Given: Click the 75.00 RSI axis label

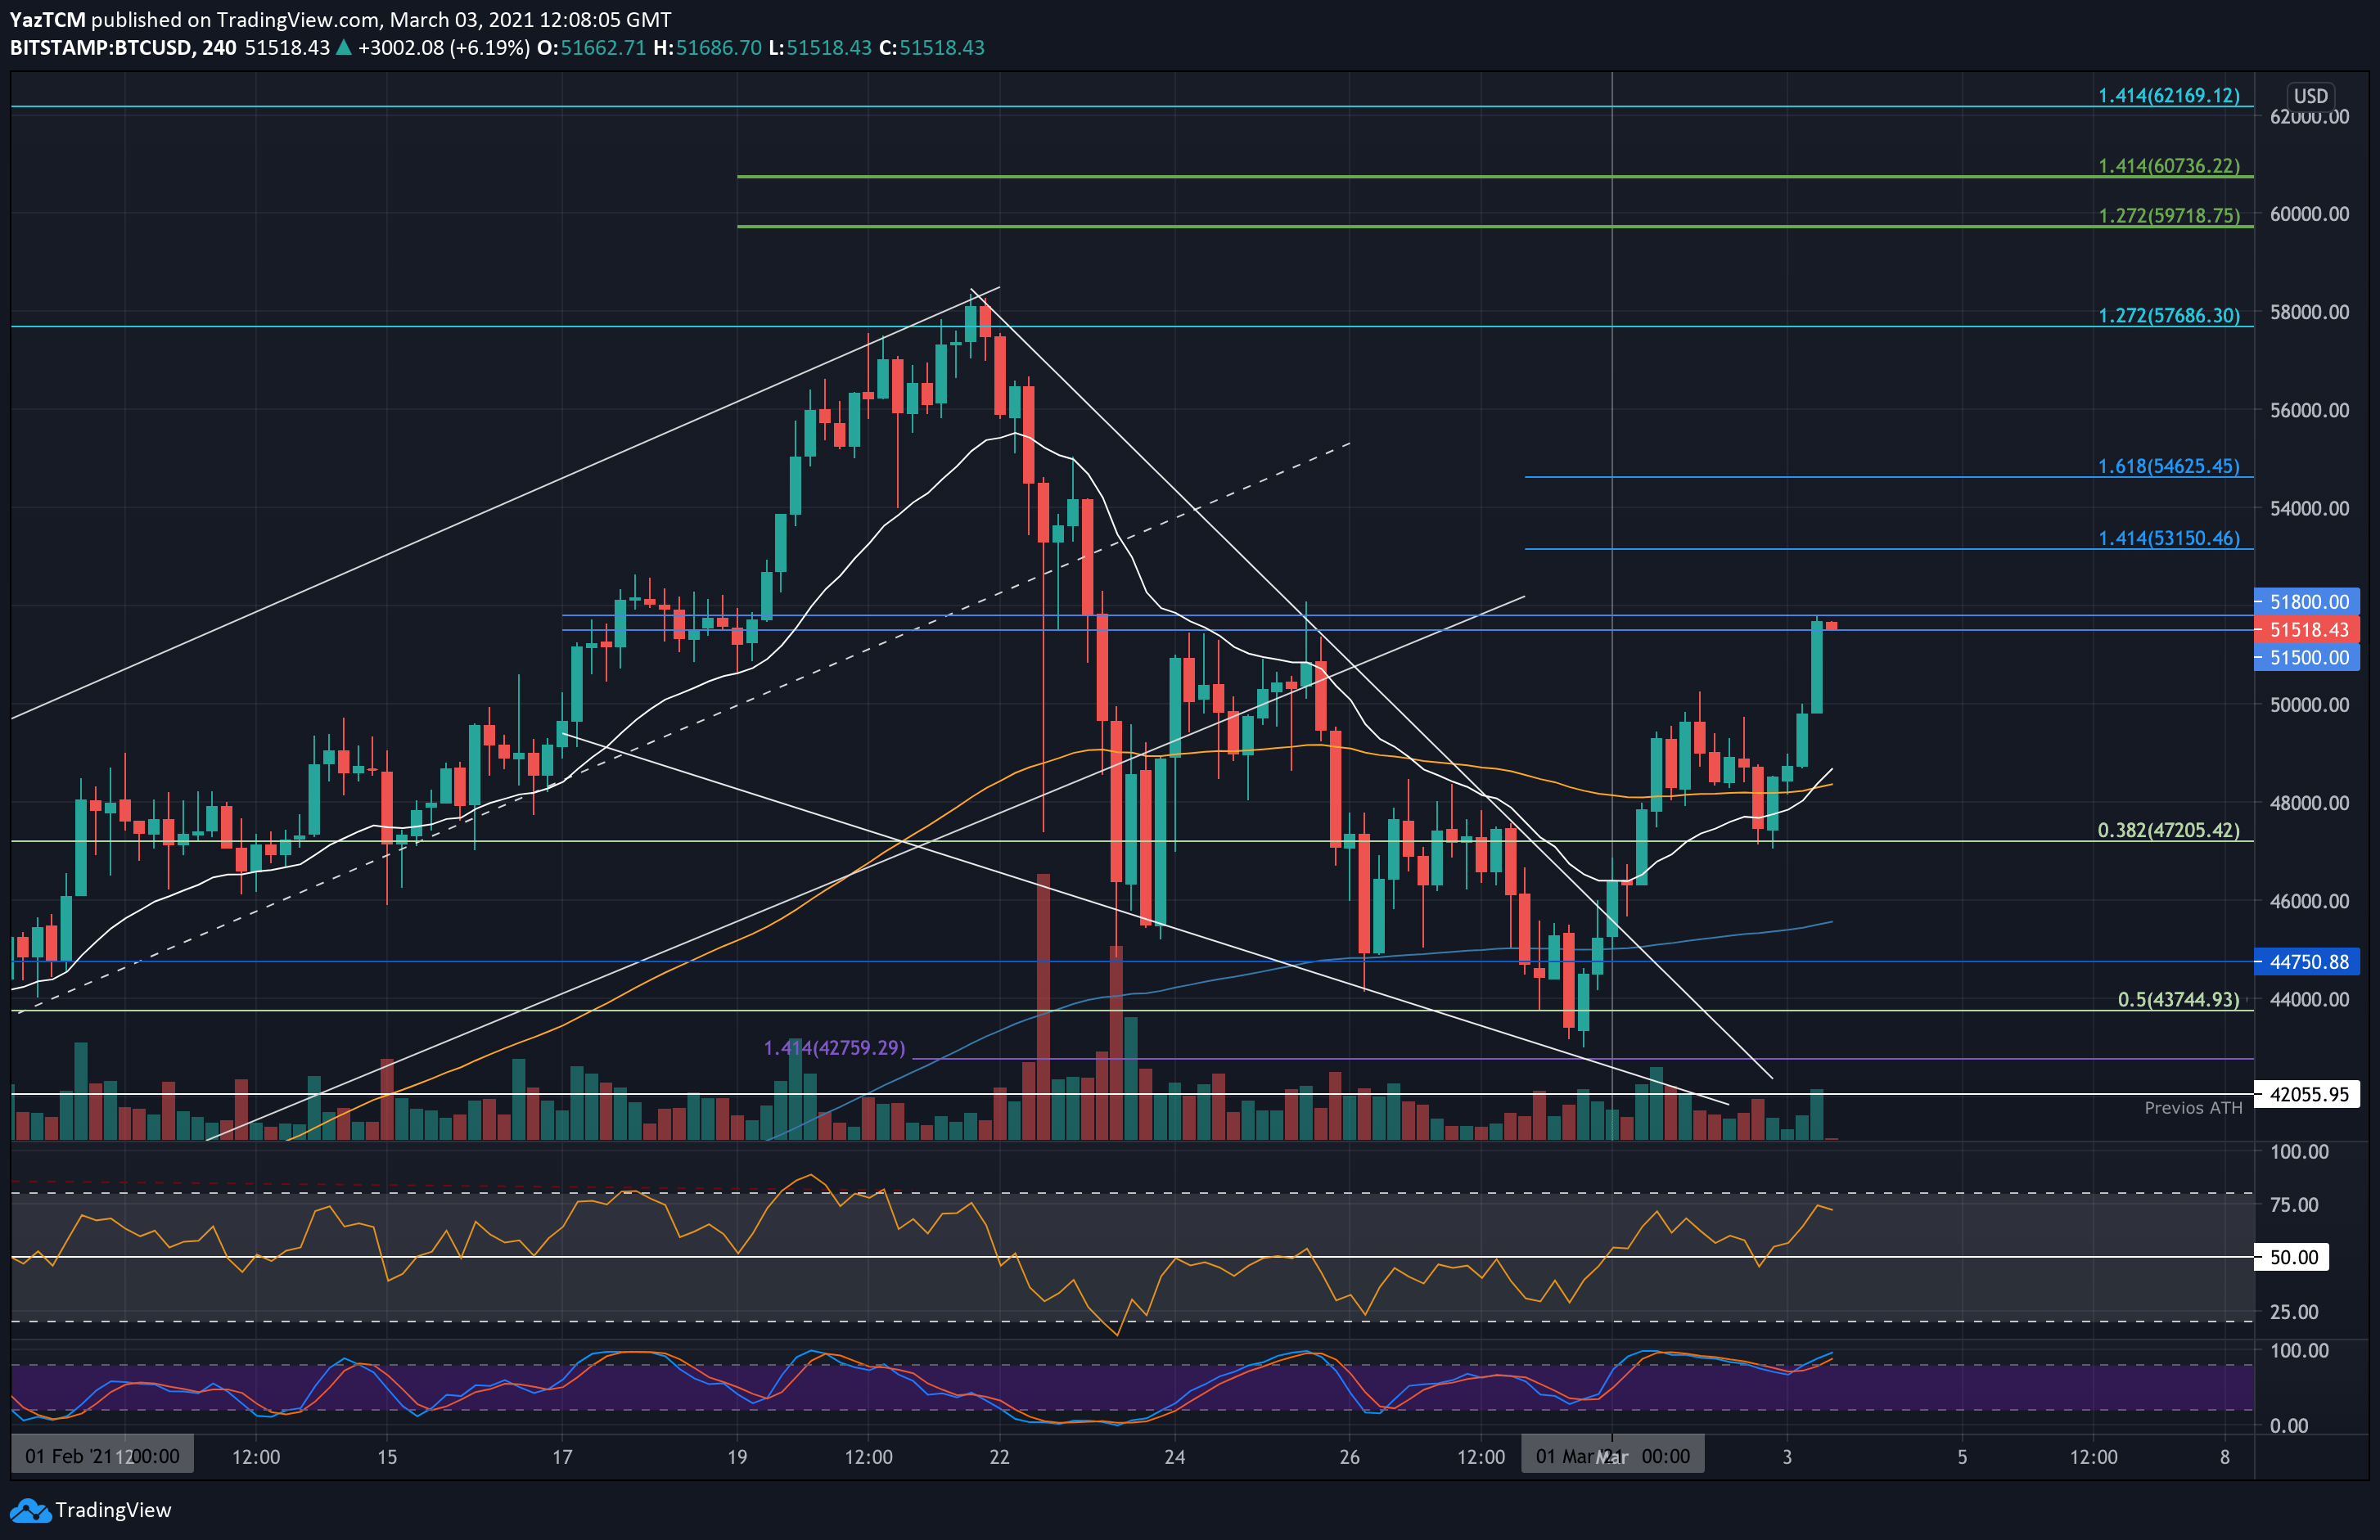Looking at the screenshot, I should [2294, 1205].
